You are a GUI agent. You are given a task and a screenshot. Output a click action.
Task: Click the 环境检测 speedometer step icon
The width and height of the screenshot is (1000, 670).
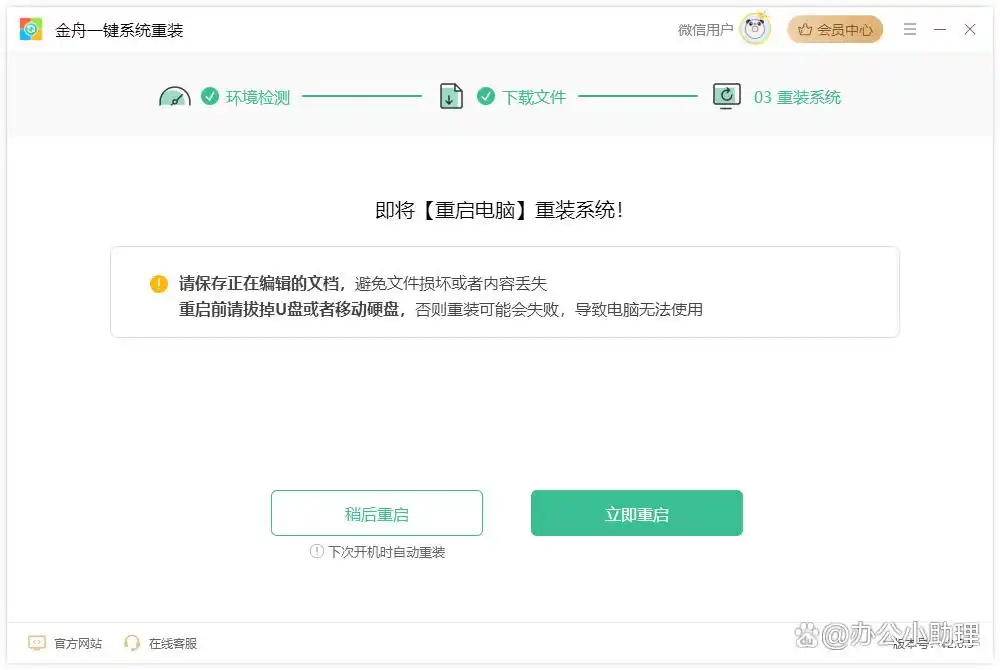click(x=174, y=95)
